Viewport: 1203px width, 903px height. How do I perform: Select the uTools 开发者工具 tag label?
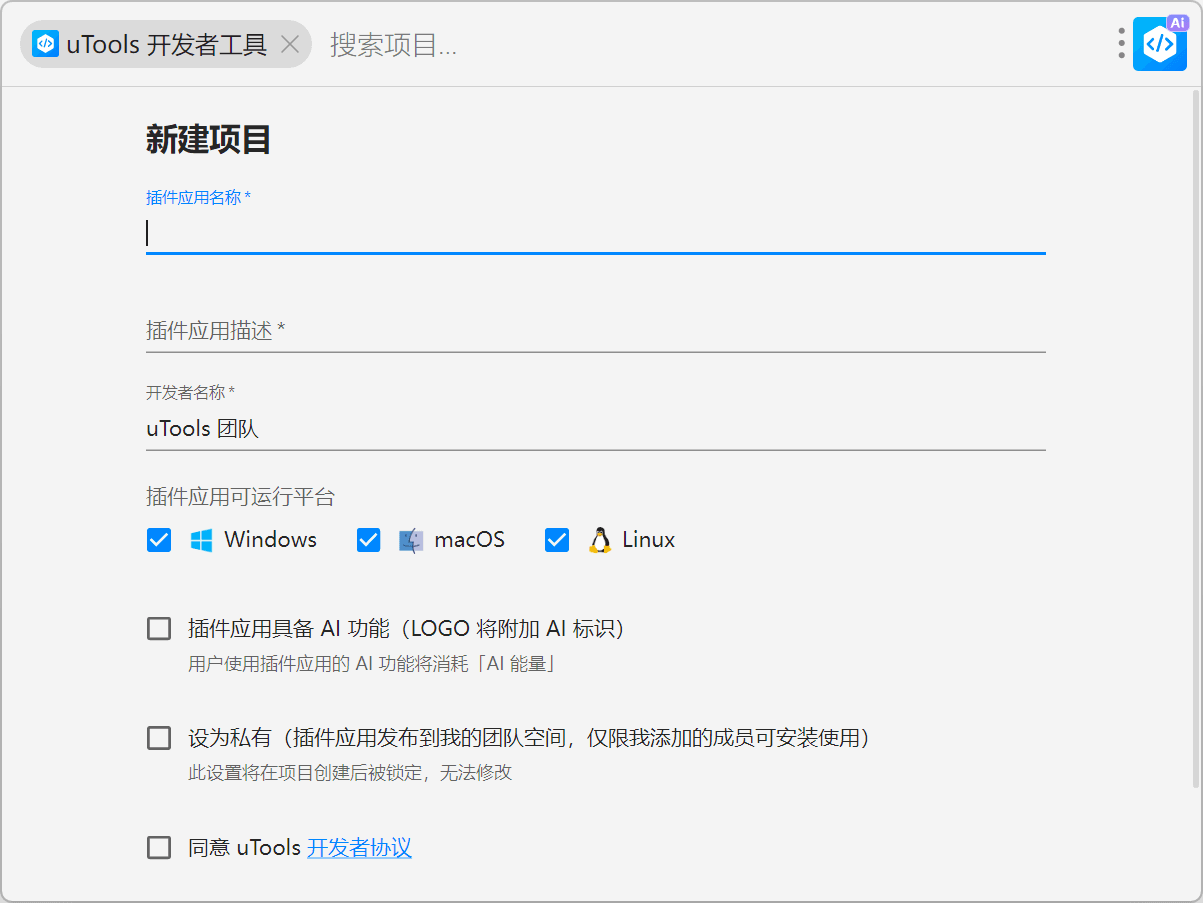tap(167, 44)
